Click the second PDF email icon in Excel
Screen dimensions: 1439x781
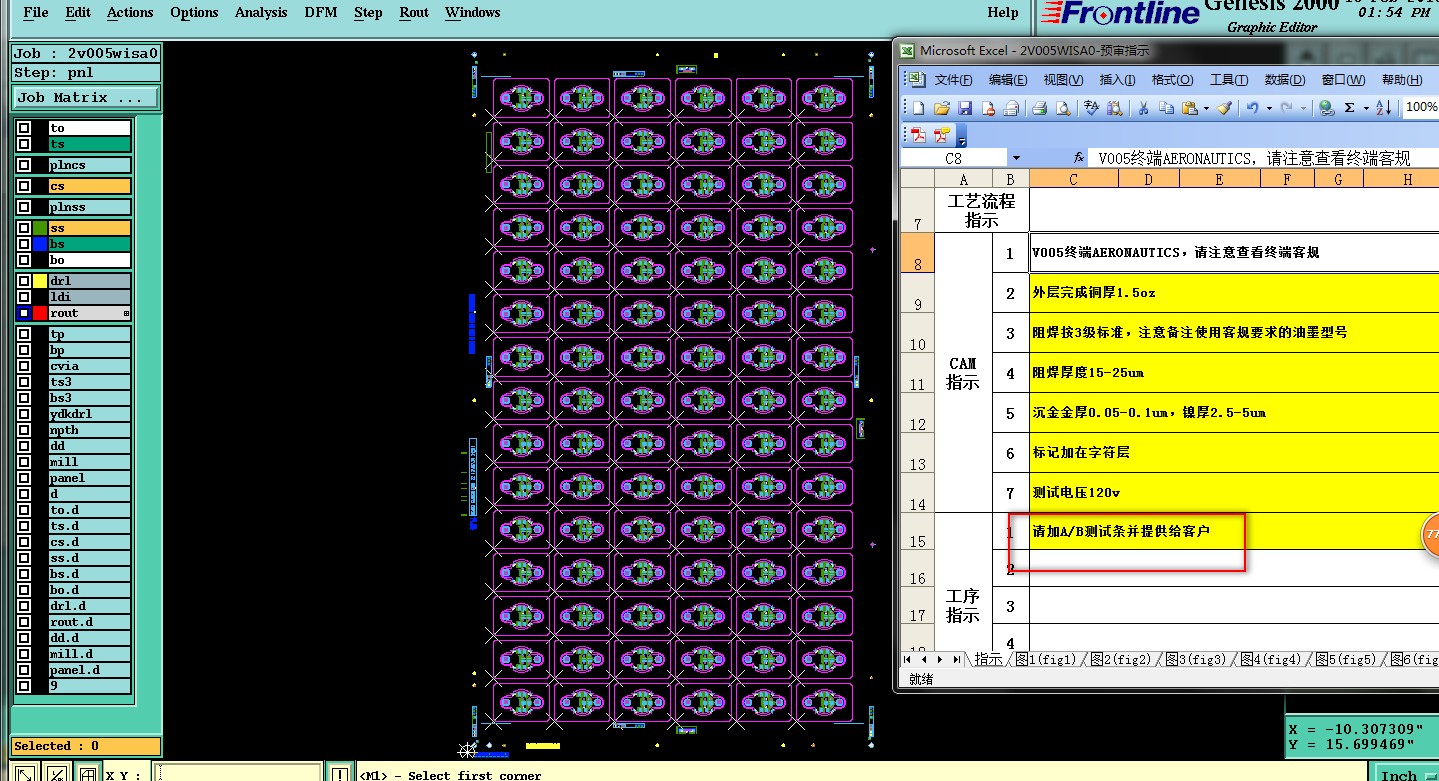coord(942,135)
